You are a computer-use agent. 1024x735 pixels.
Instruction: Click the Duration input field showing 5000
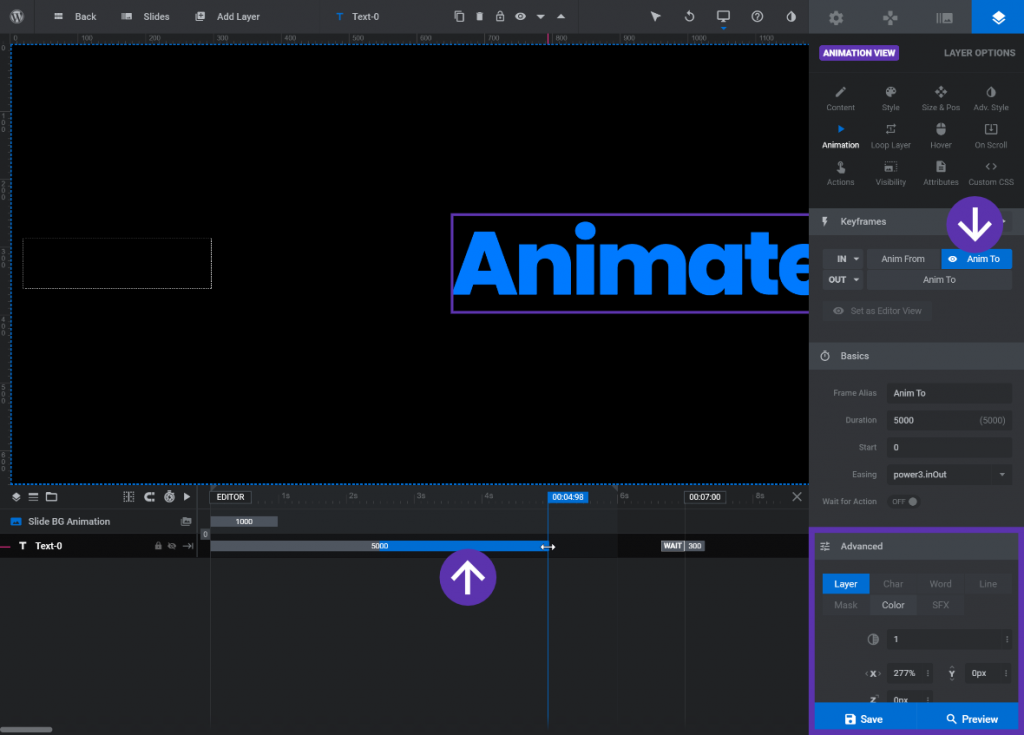pyautogui.click(x=948, y=420)
